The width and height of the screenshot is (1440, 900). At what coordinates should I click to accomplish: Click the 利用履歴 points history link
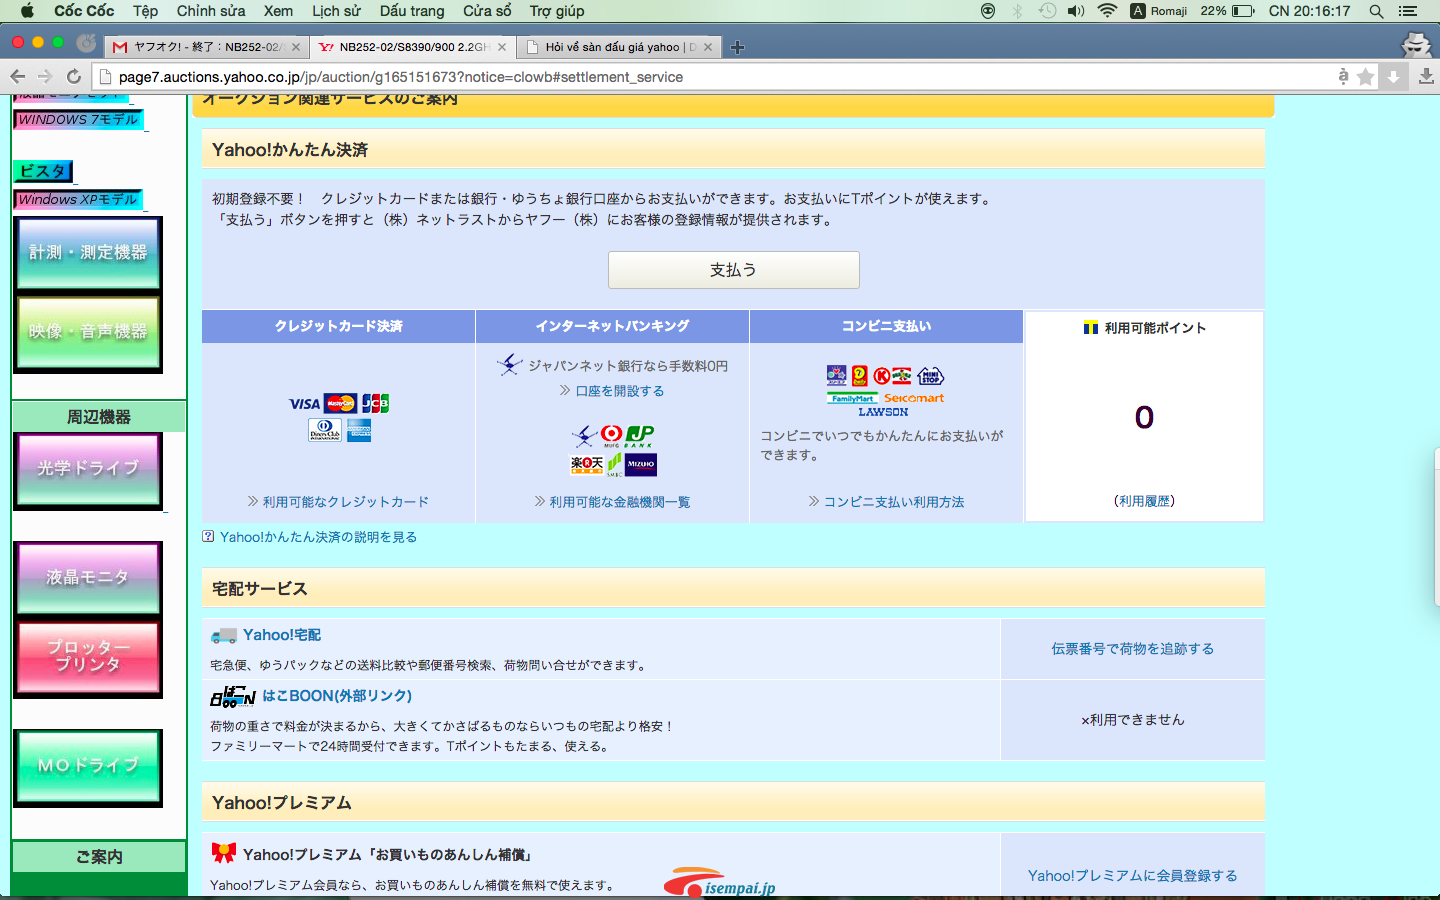pyautogui.click(x=1145, y=501)
